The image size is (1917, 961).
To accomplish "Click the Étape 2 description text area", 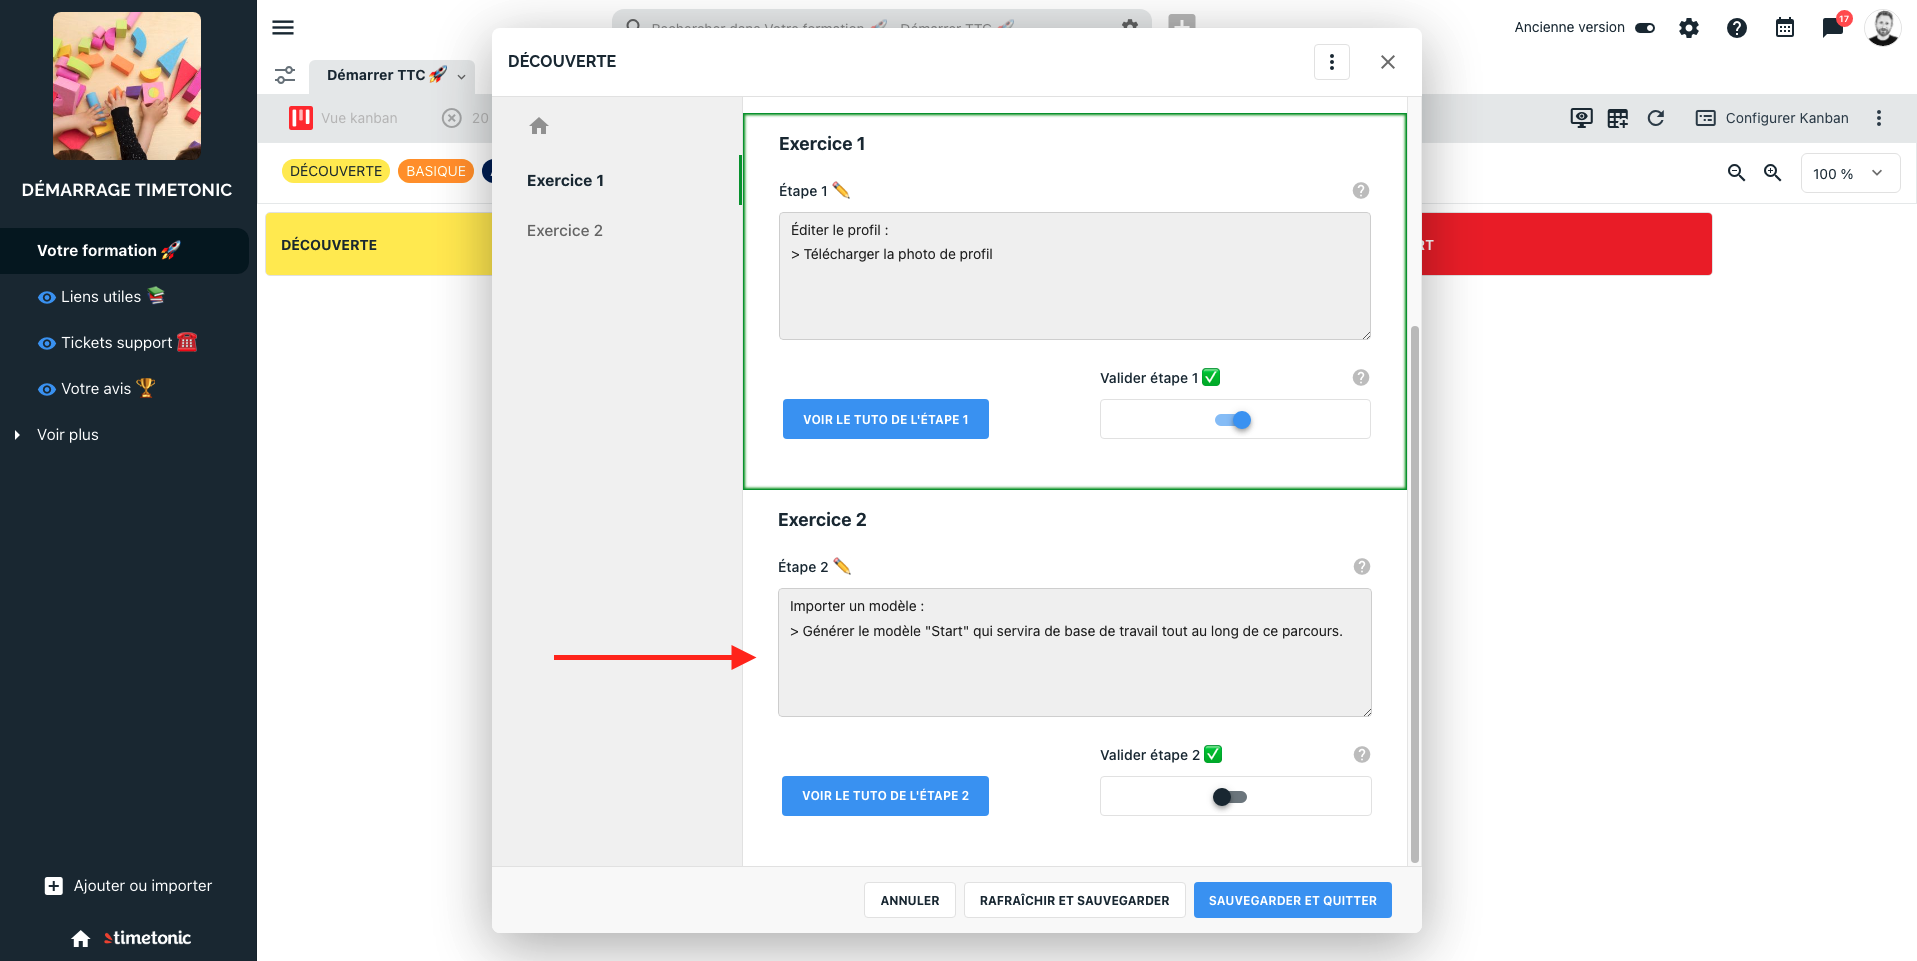I will 1075,652.
